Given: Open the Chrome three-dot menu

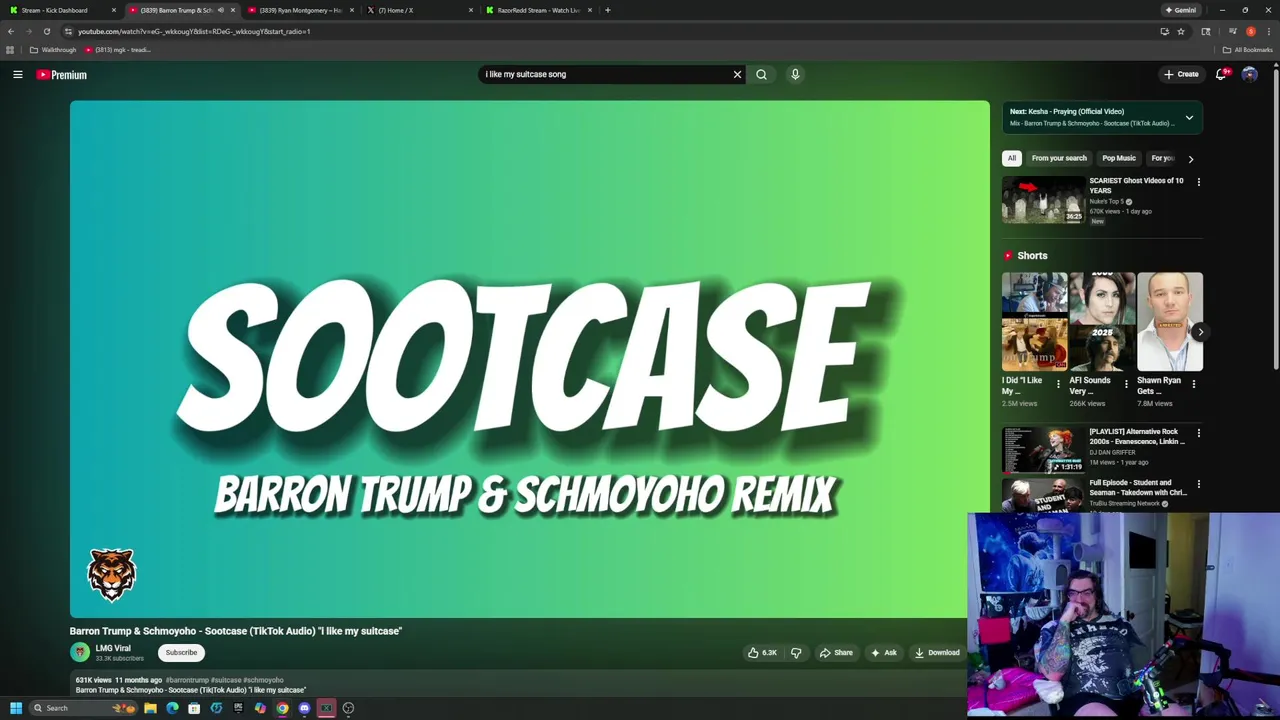Looking at the screenshot, I should coord(1268,31).
